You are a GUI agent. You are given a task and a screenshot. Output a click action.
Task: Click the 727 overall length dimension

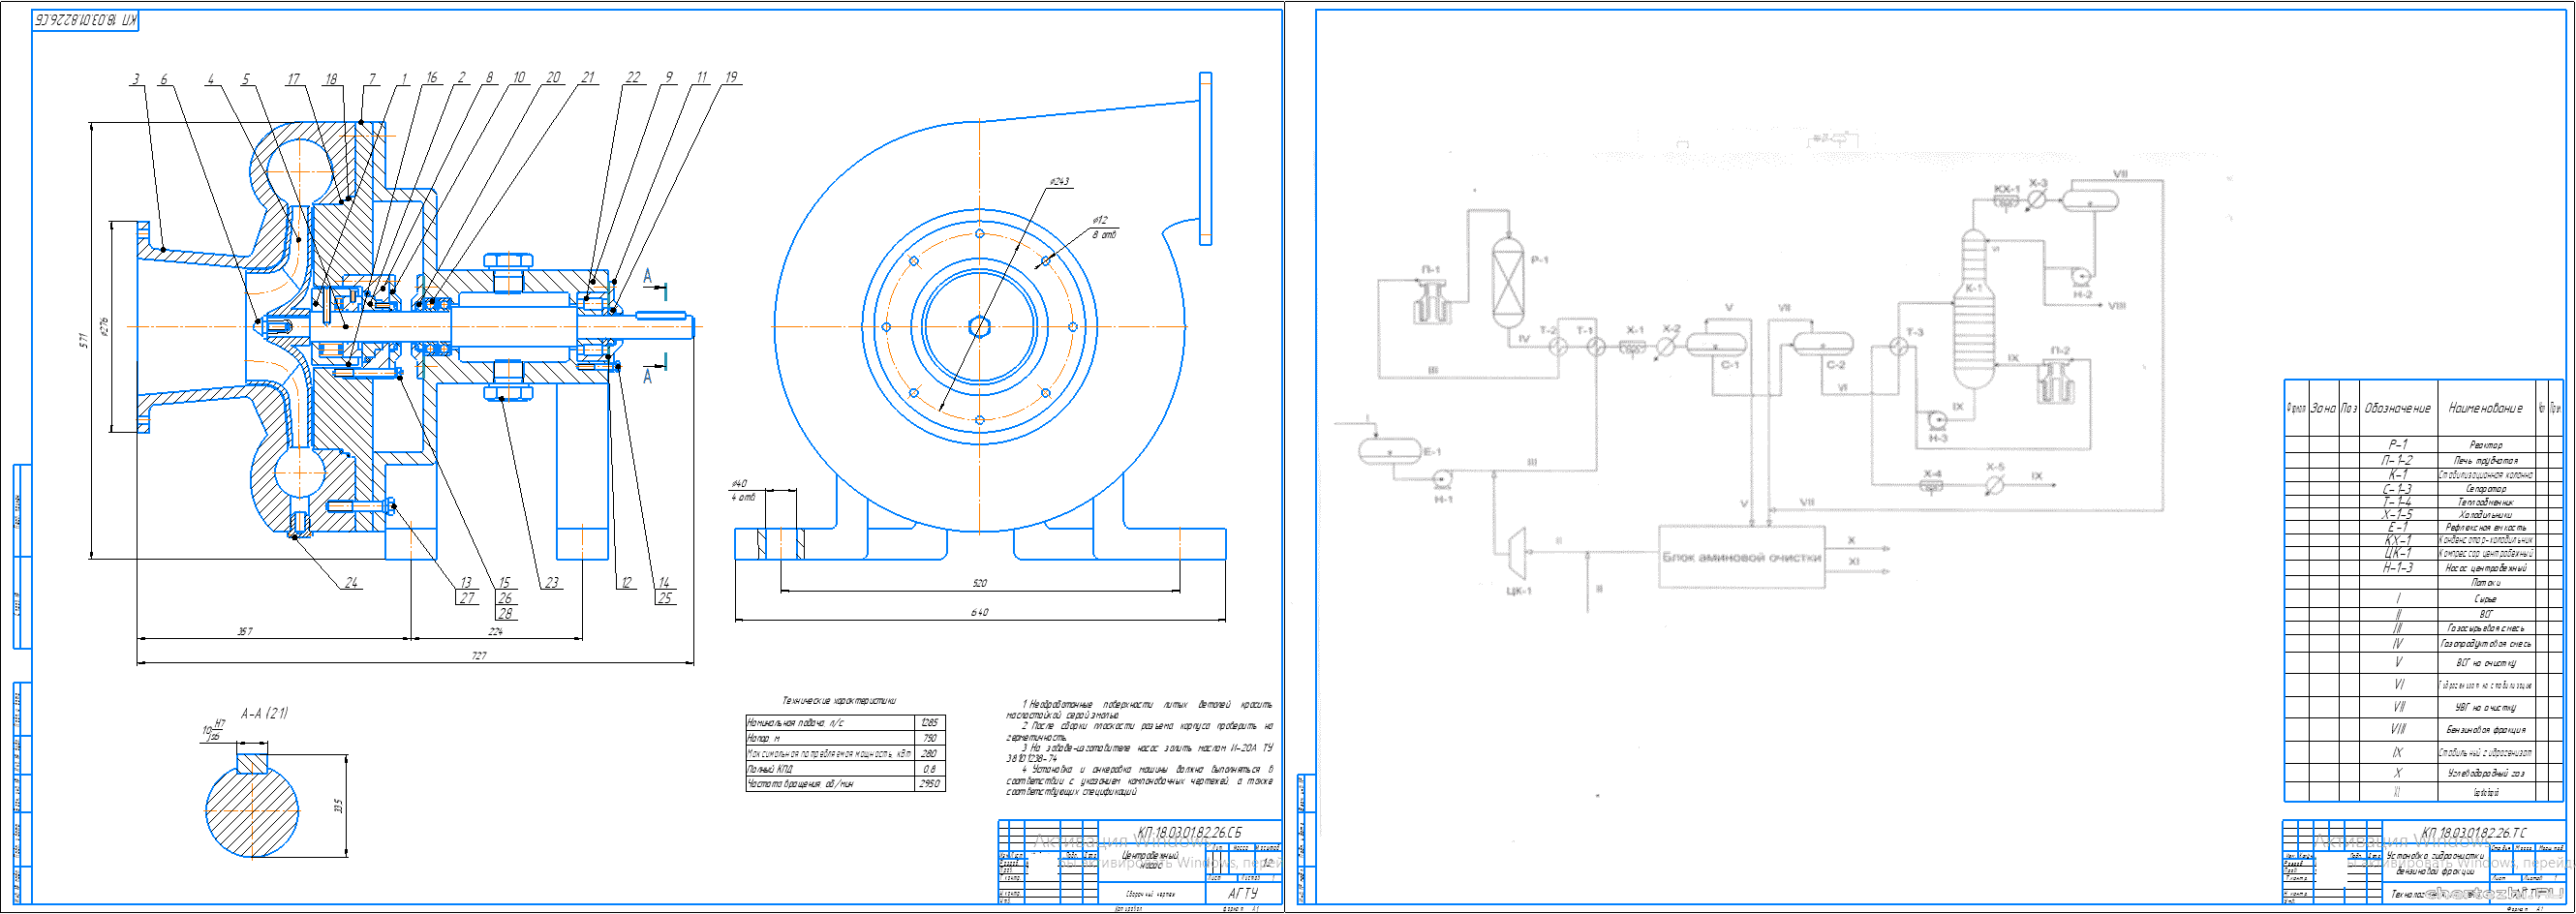point(479,656)
